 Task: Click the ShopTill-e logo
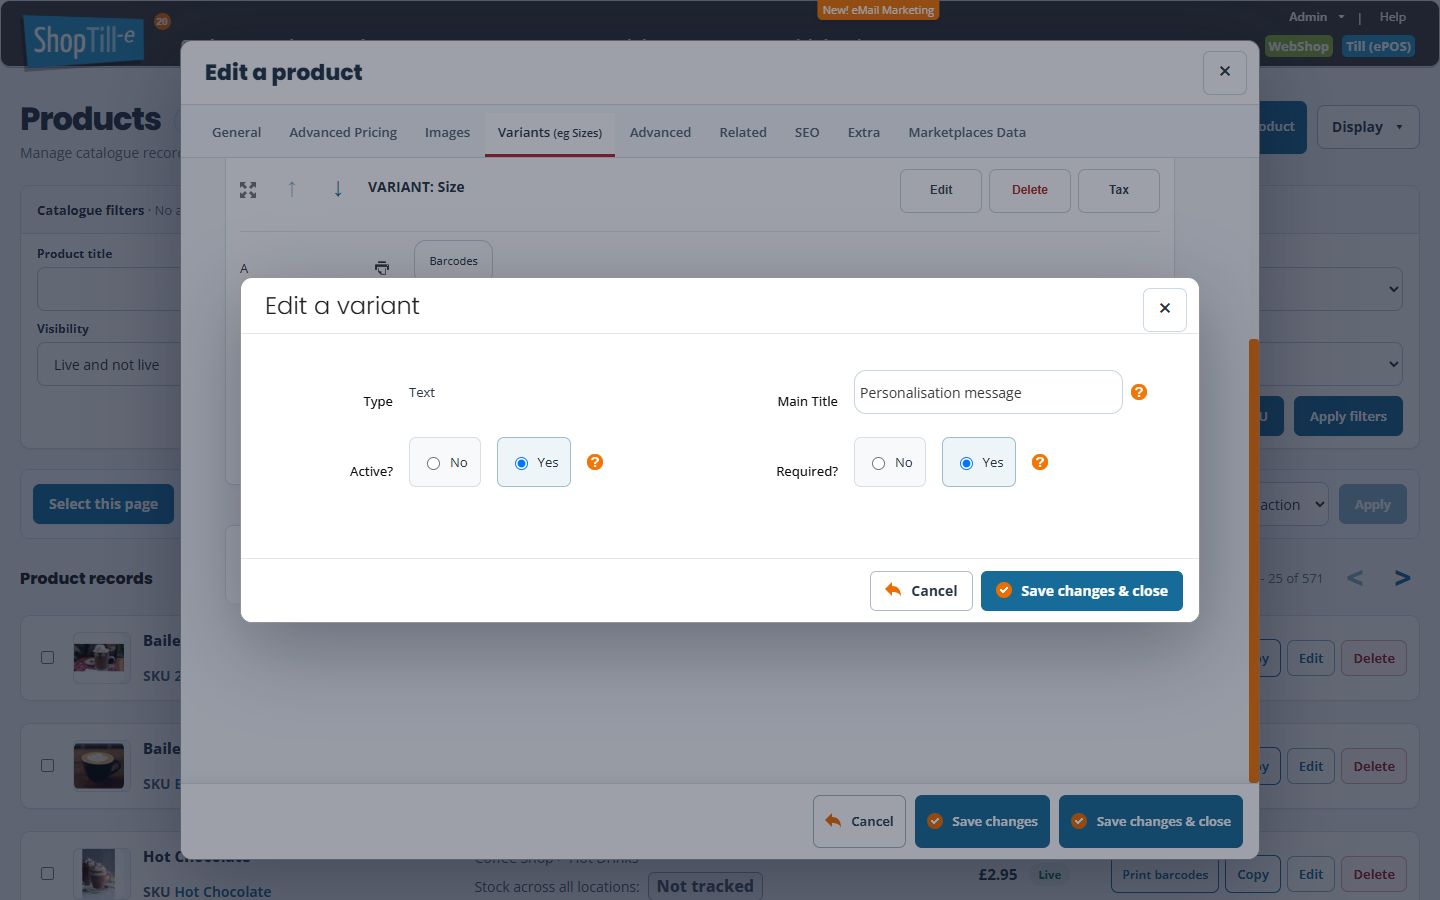[84, 41]
